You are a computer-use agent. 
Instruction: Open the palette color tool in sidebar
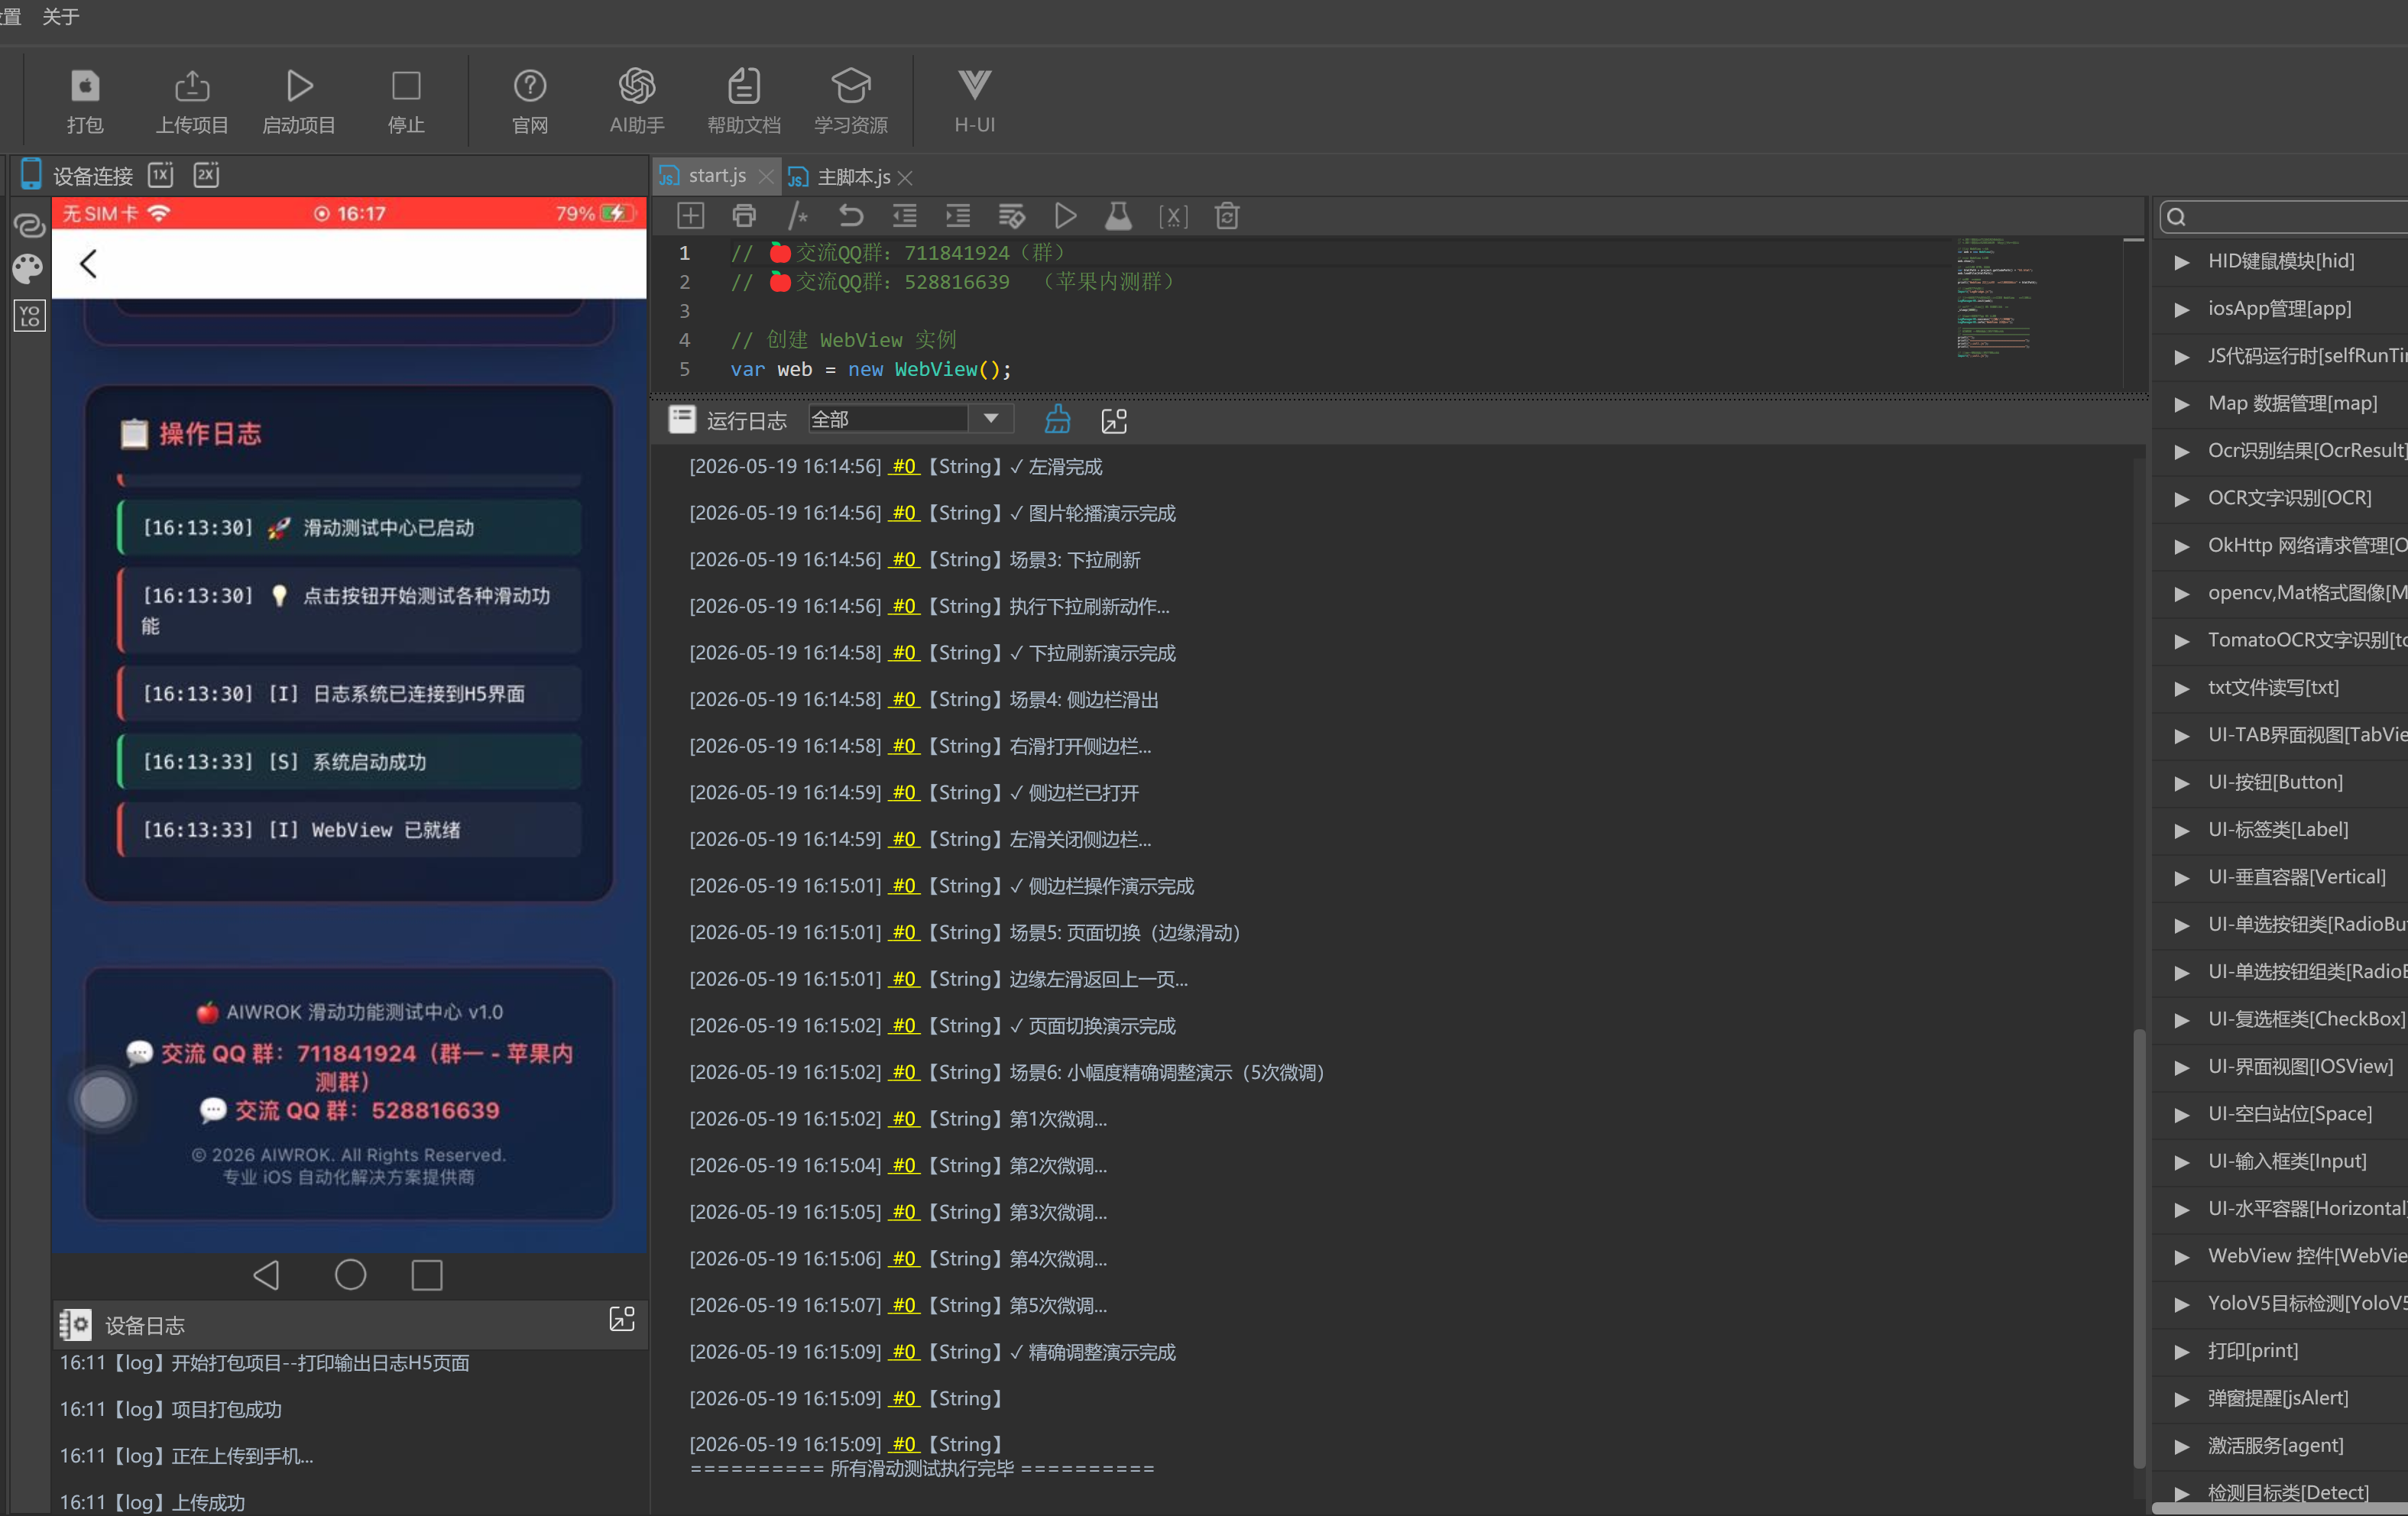point(28,269)
